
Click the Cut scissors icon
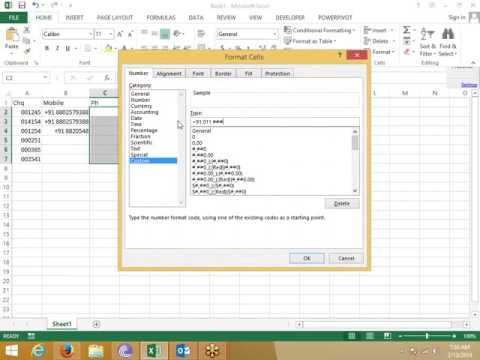27,30
